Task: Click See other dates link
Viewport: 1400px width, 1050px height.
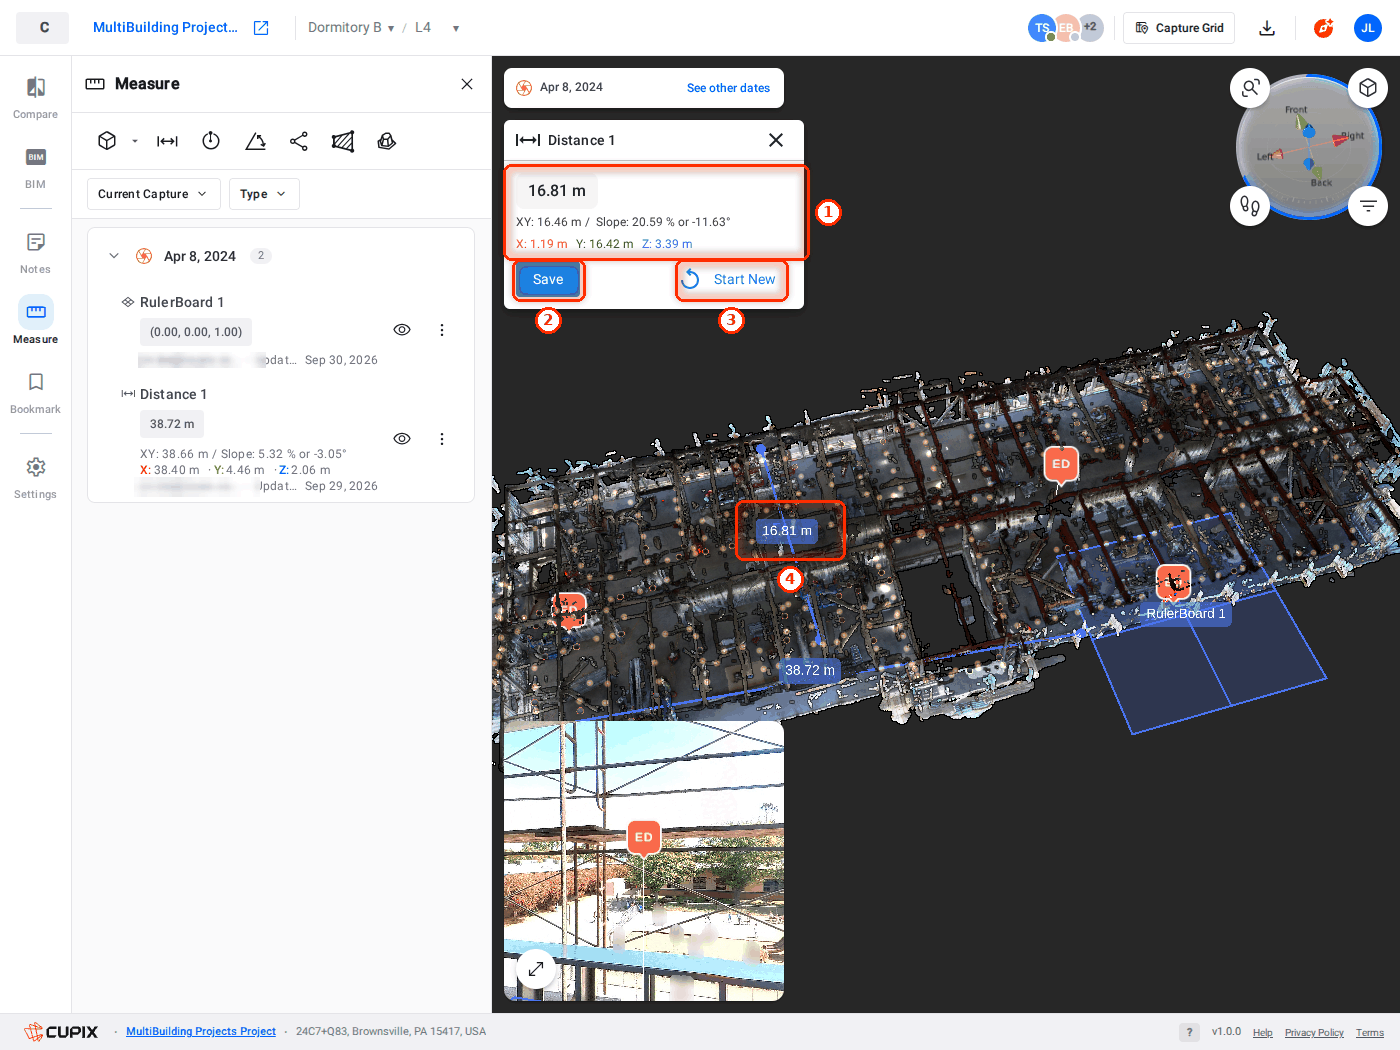Action: click(728, 88)
